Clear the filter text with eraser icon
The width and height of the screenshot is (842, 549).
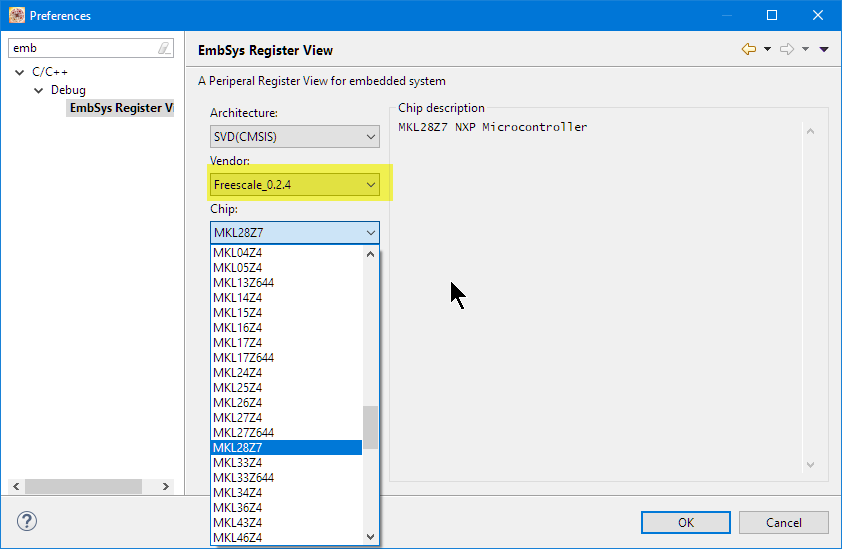164,48
